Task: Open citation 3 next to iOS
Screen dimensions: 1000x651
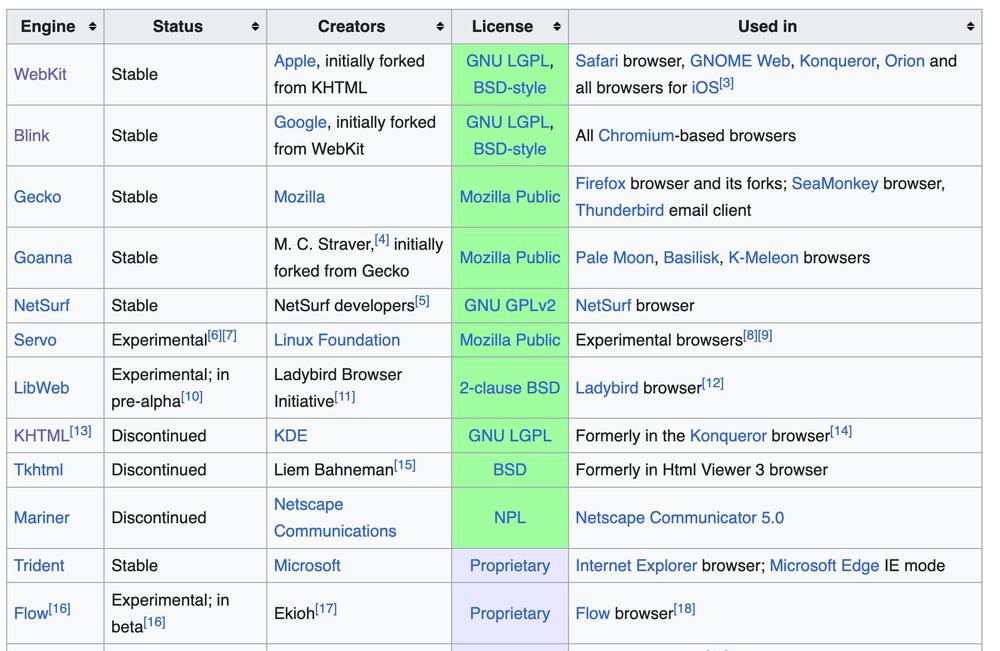Action: coord(726,84)
